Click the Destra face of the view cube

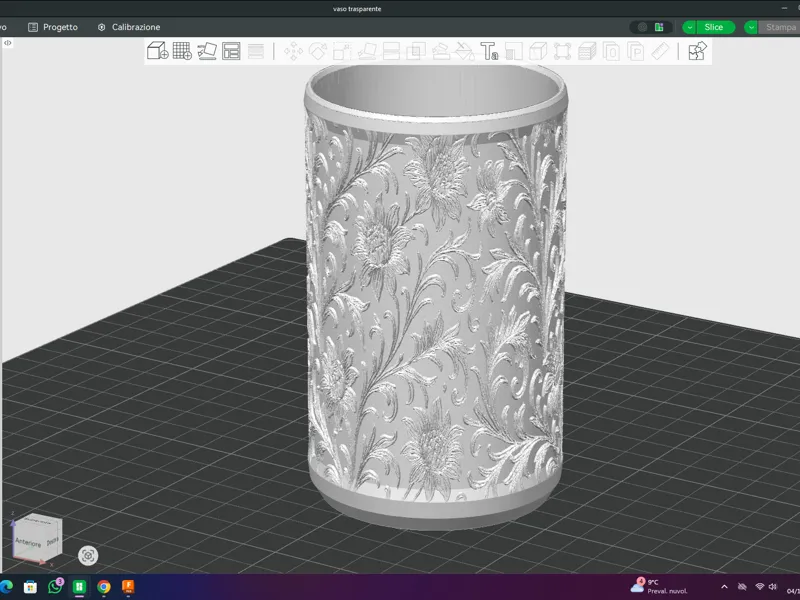coord(53,540)
